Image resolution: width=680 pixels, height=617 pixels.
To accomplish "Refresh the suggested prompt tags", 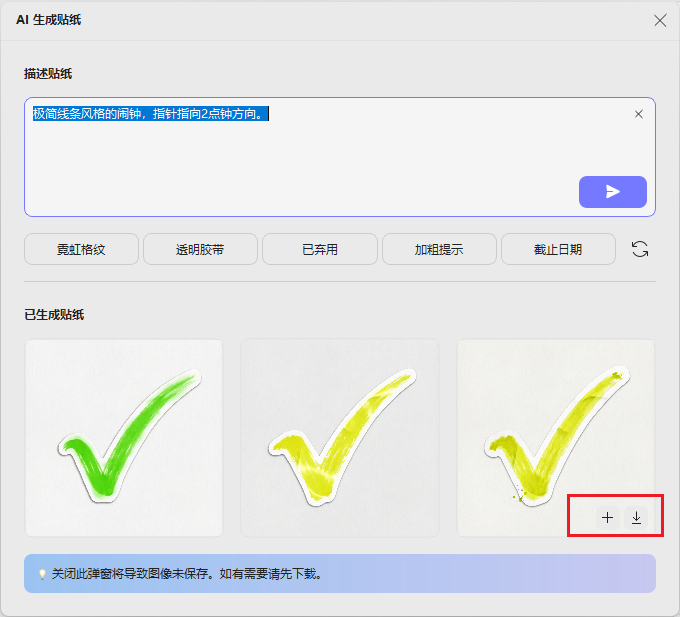I will tap(640, 249).
